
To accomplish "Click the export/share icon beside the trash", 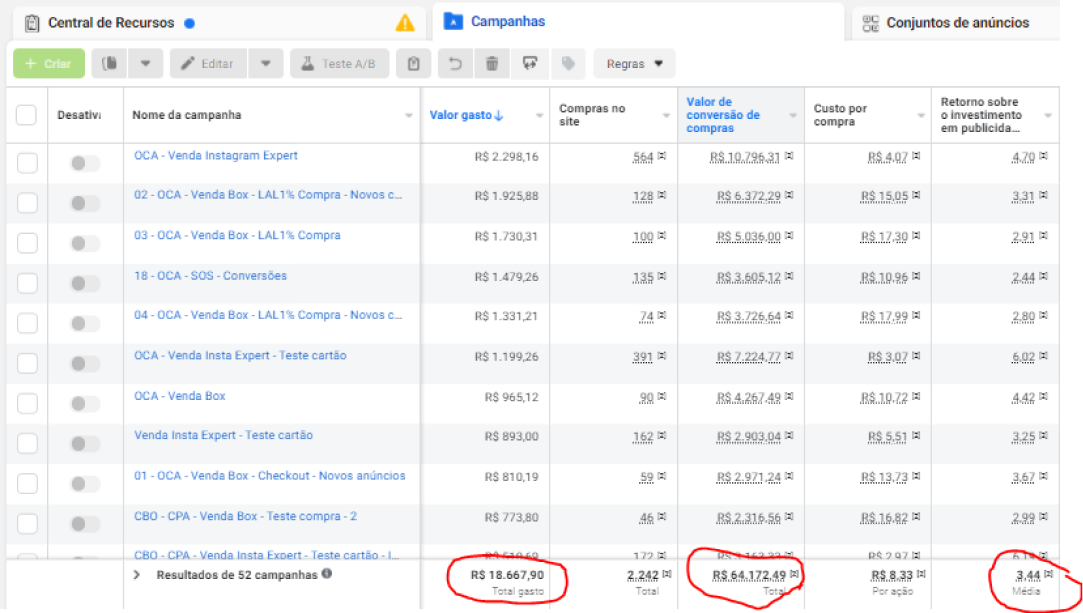I will coord(530,64).
